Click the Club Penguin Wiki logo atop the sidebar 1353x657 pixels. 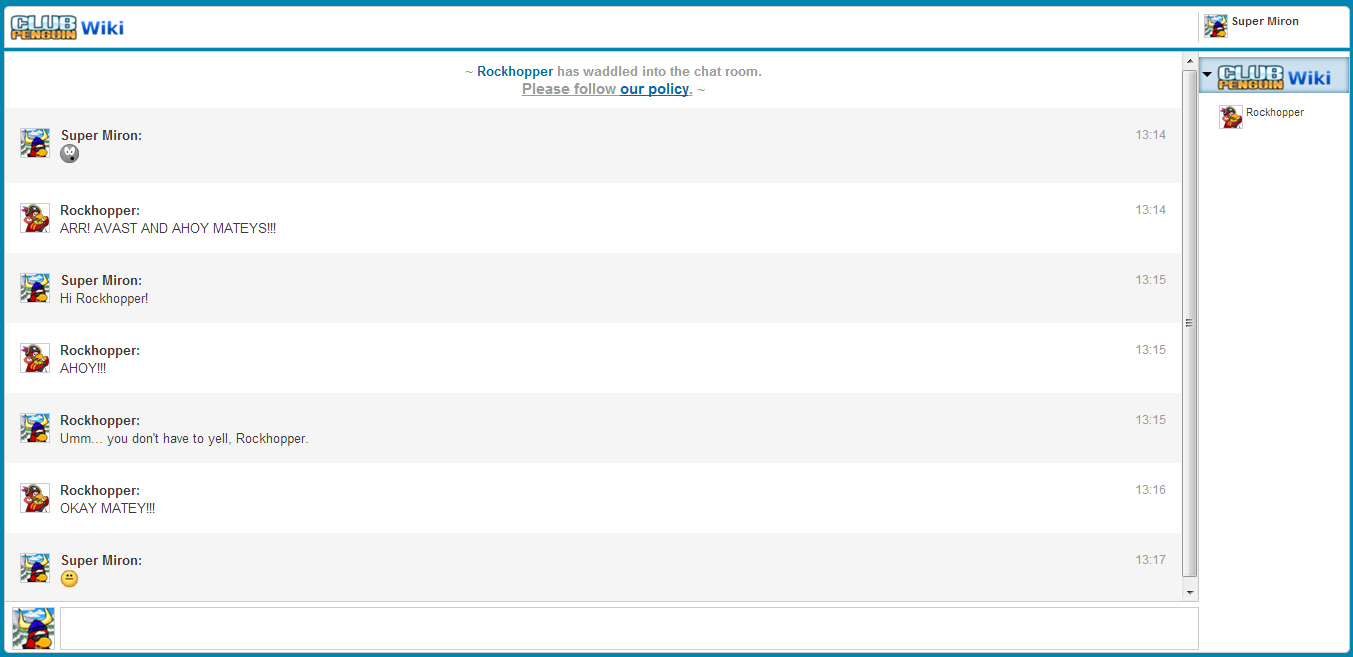tap(1276, 75)
